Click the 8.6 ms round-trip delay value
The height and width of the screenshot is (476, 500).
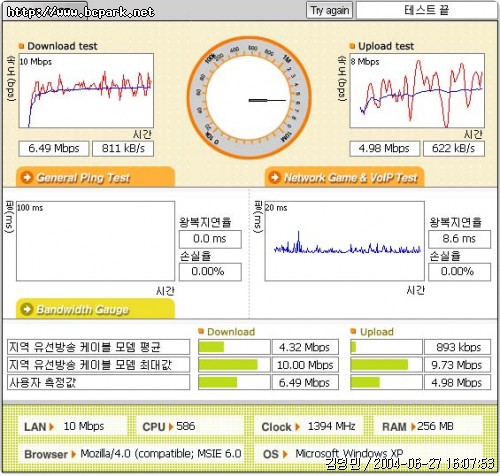459,239
